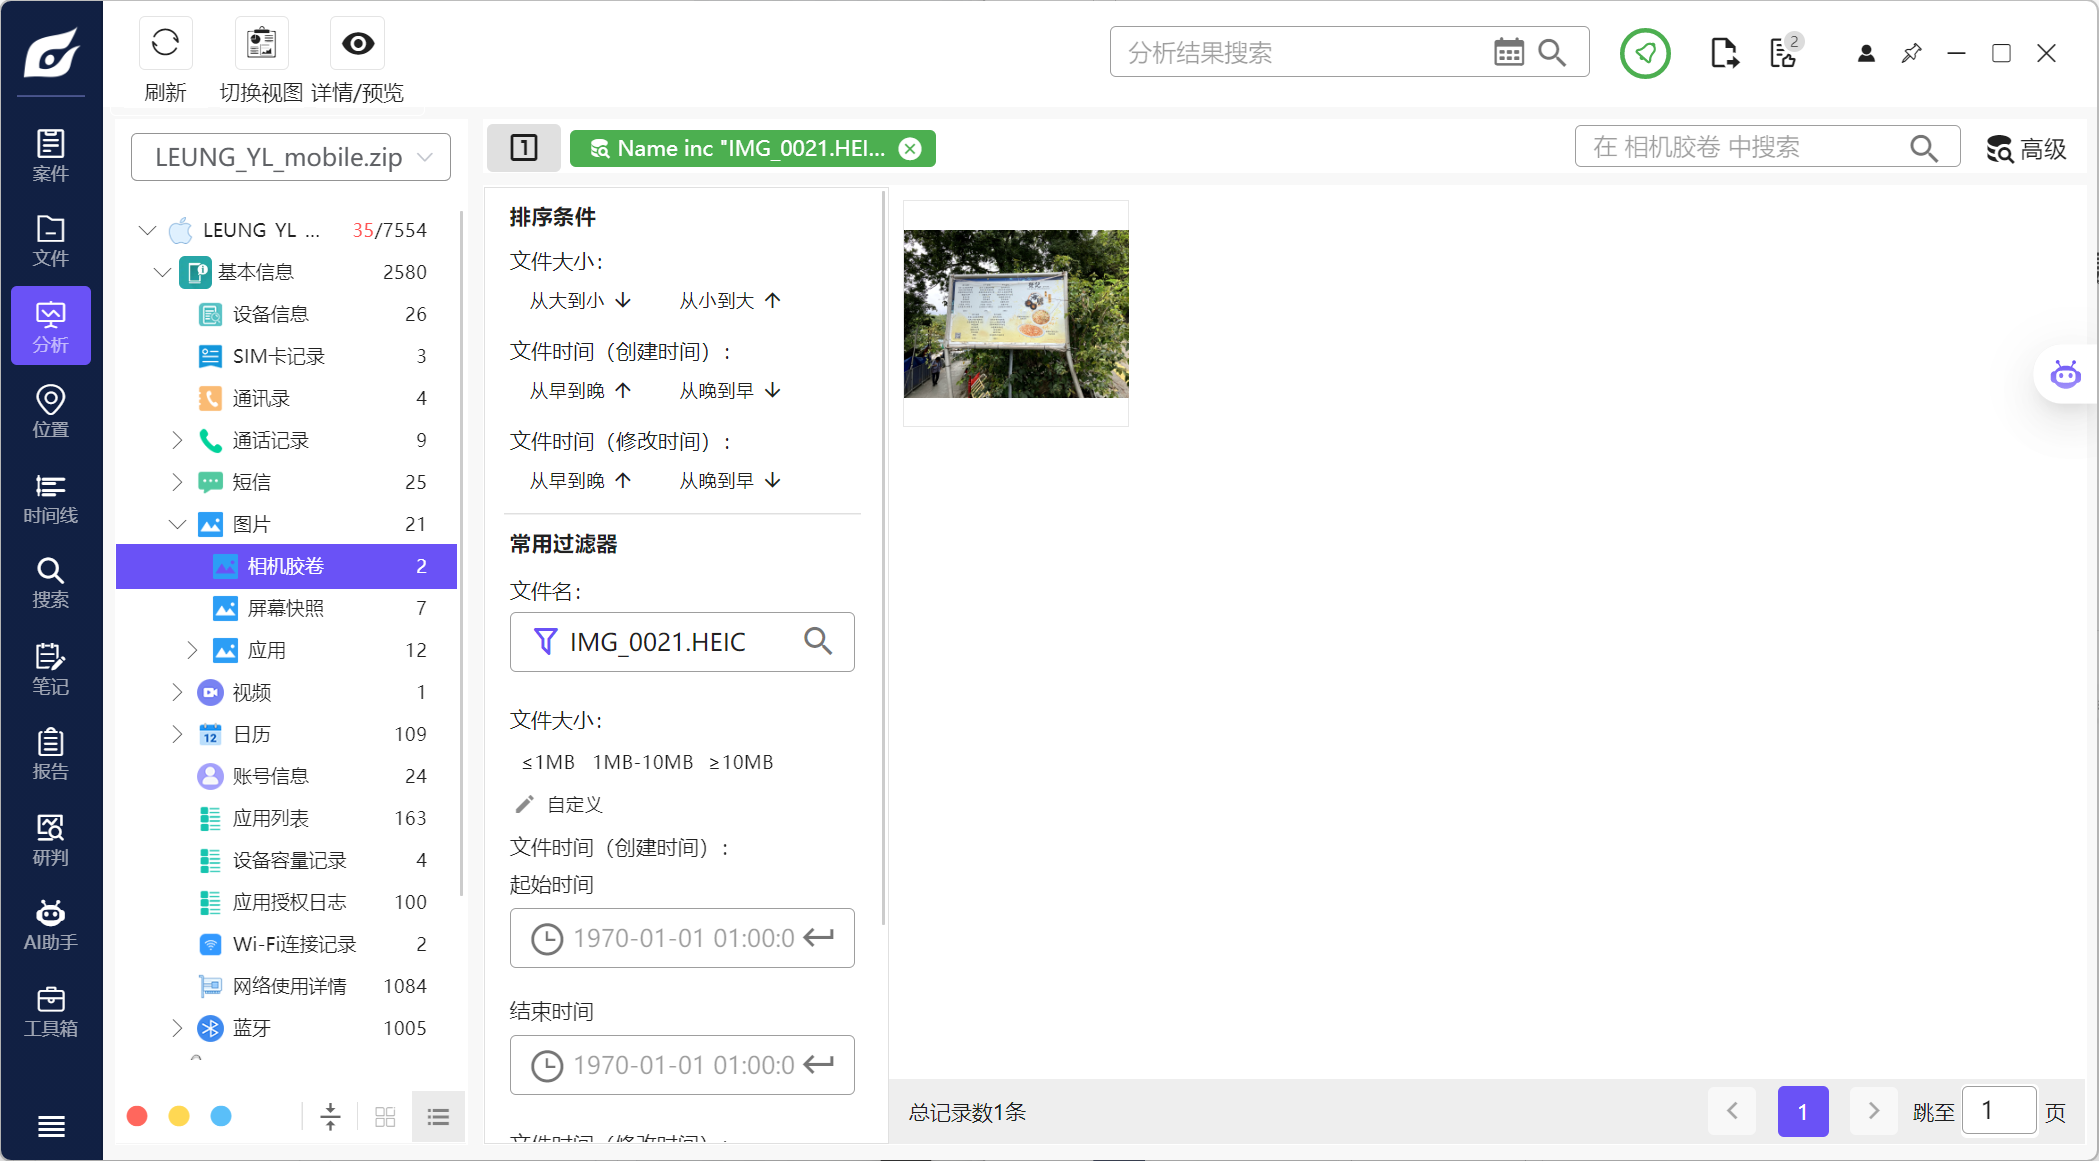Click the calendar icon in search bar
Image resolution: width=2099 pixels, height=1161 pixels.
[x=1508, y=52]
